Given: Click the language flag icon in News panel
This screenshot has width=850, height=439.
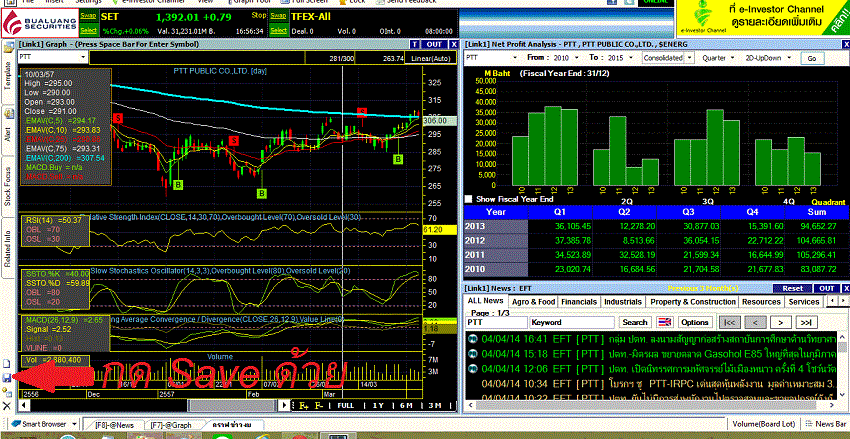Looking at the screenshot, I should pyautogui.click(x=664, y=322).
